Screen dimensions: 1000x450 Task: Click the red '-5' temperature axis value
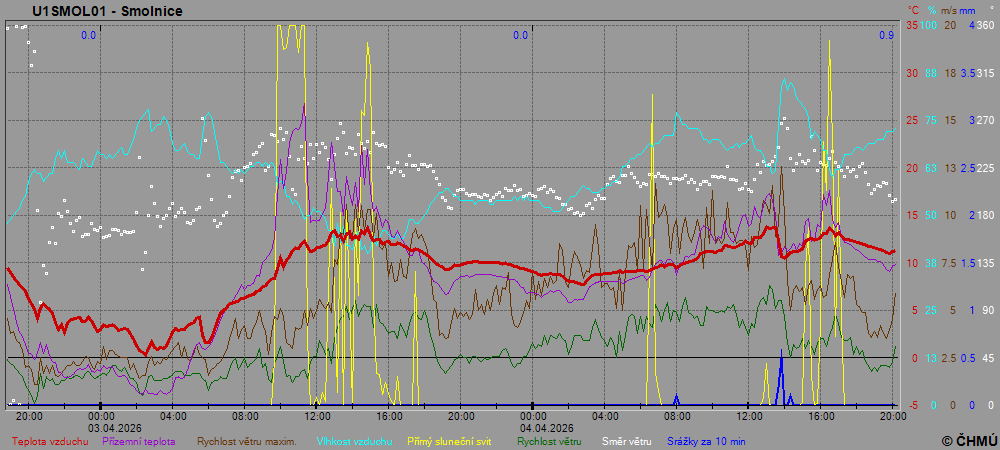[x=912, y=405]
